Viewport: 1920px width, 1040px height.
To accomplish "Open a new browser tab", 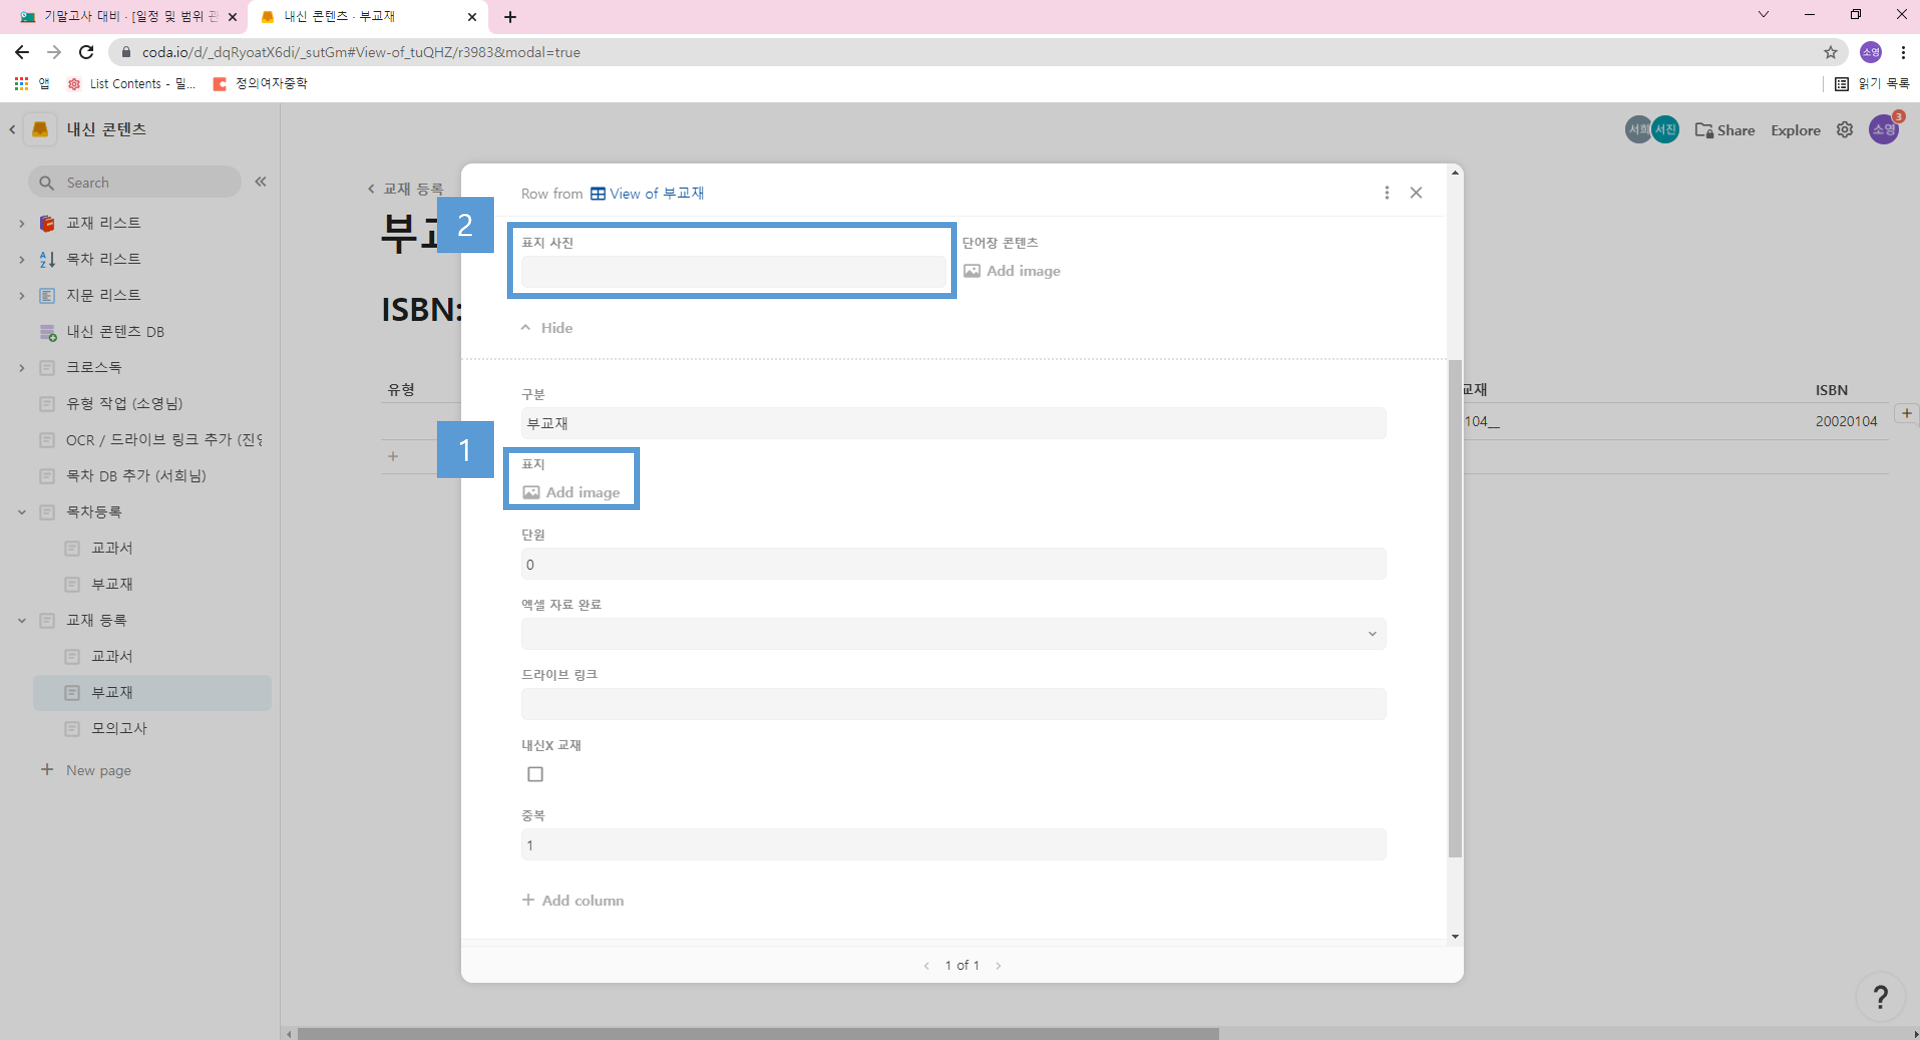I will (x=510, y=17).
